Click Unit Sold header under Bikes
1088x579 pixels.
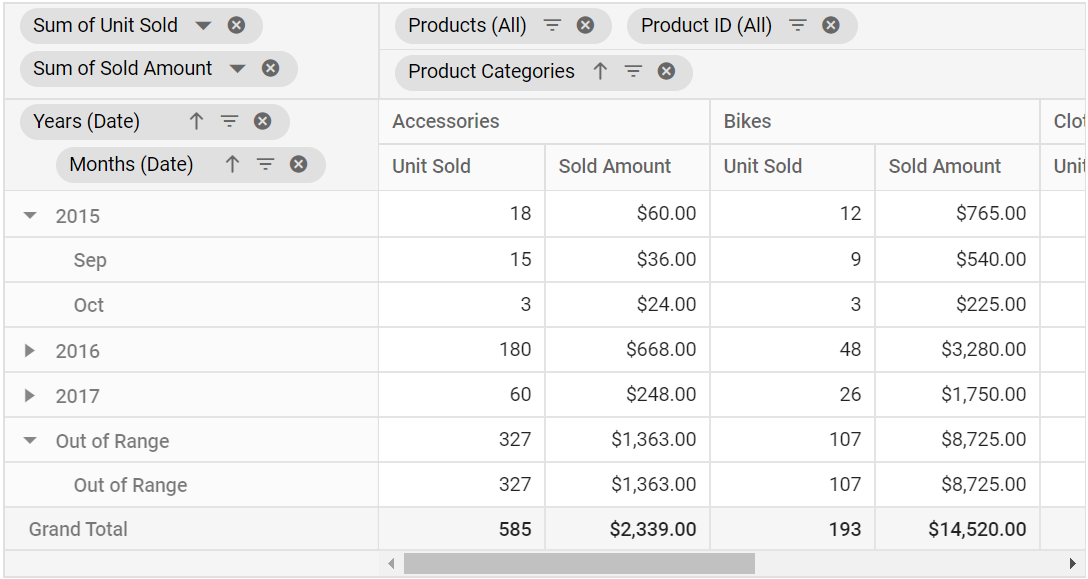[x=792, y=167]
